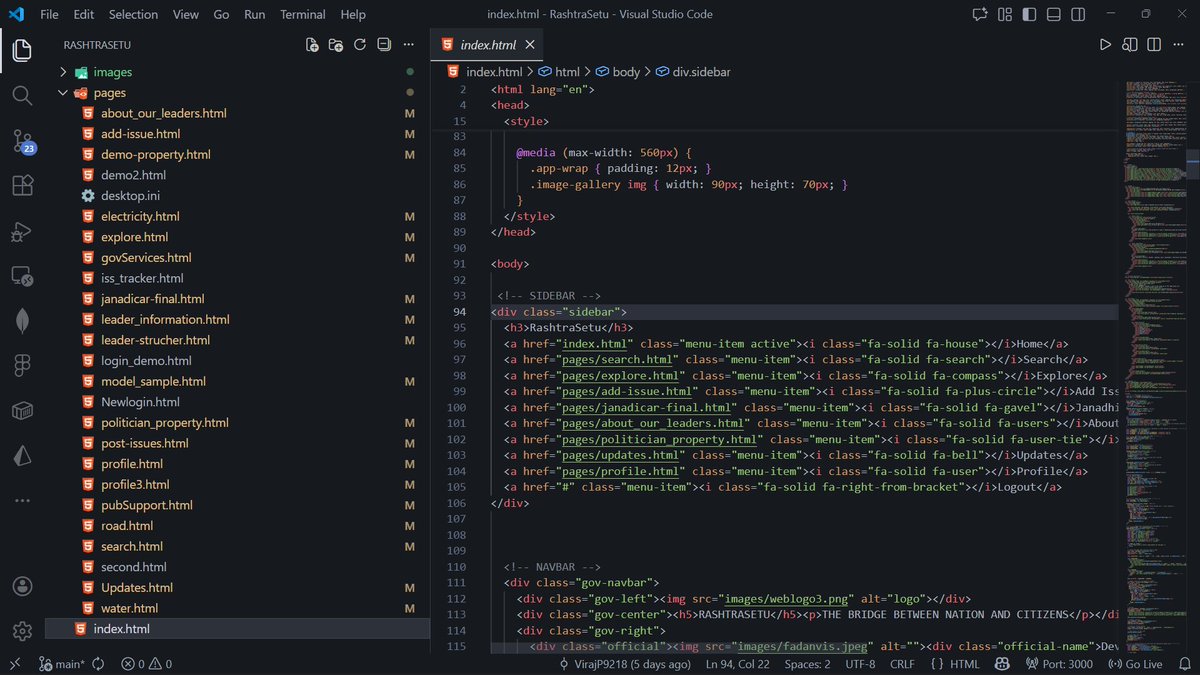Screen dimensions: 1200x675
Task: Open the Explorer view in activity bar
Action: tap(22, 51)
